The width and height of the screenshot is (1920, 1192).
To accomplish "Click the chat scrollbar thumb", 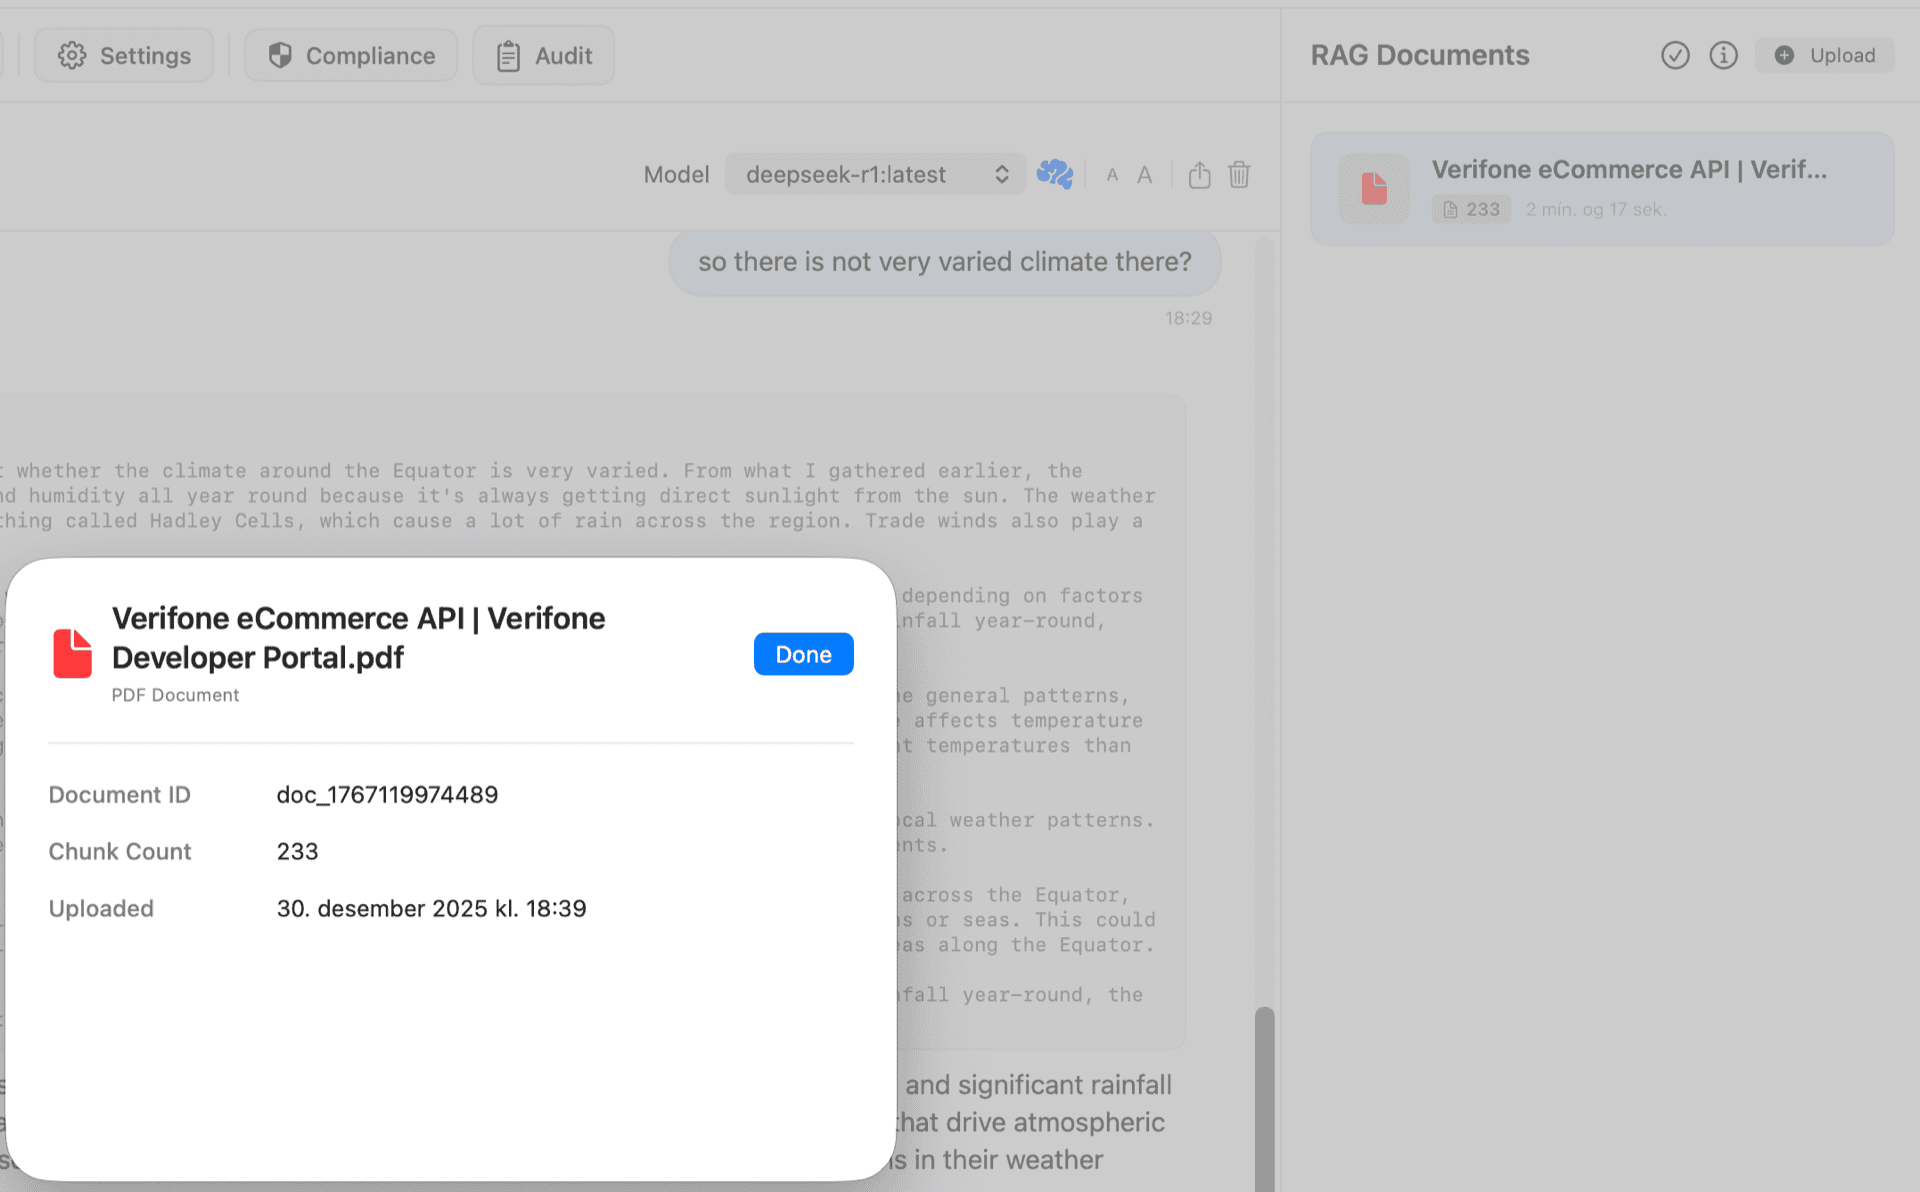I will [1265, 1098].
